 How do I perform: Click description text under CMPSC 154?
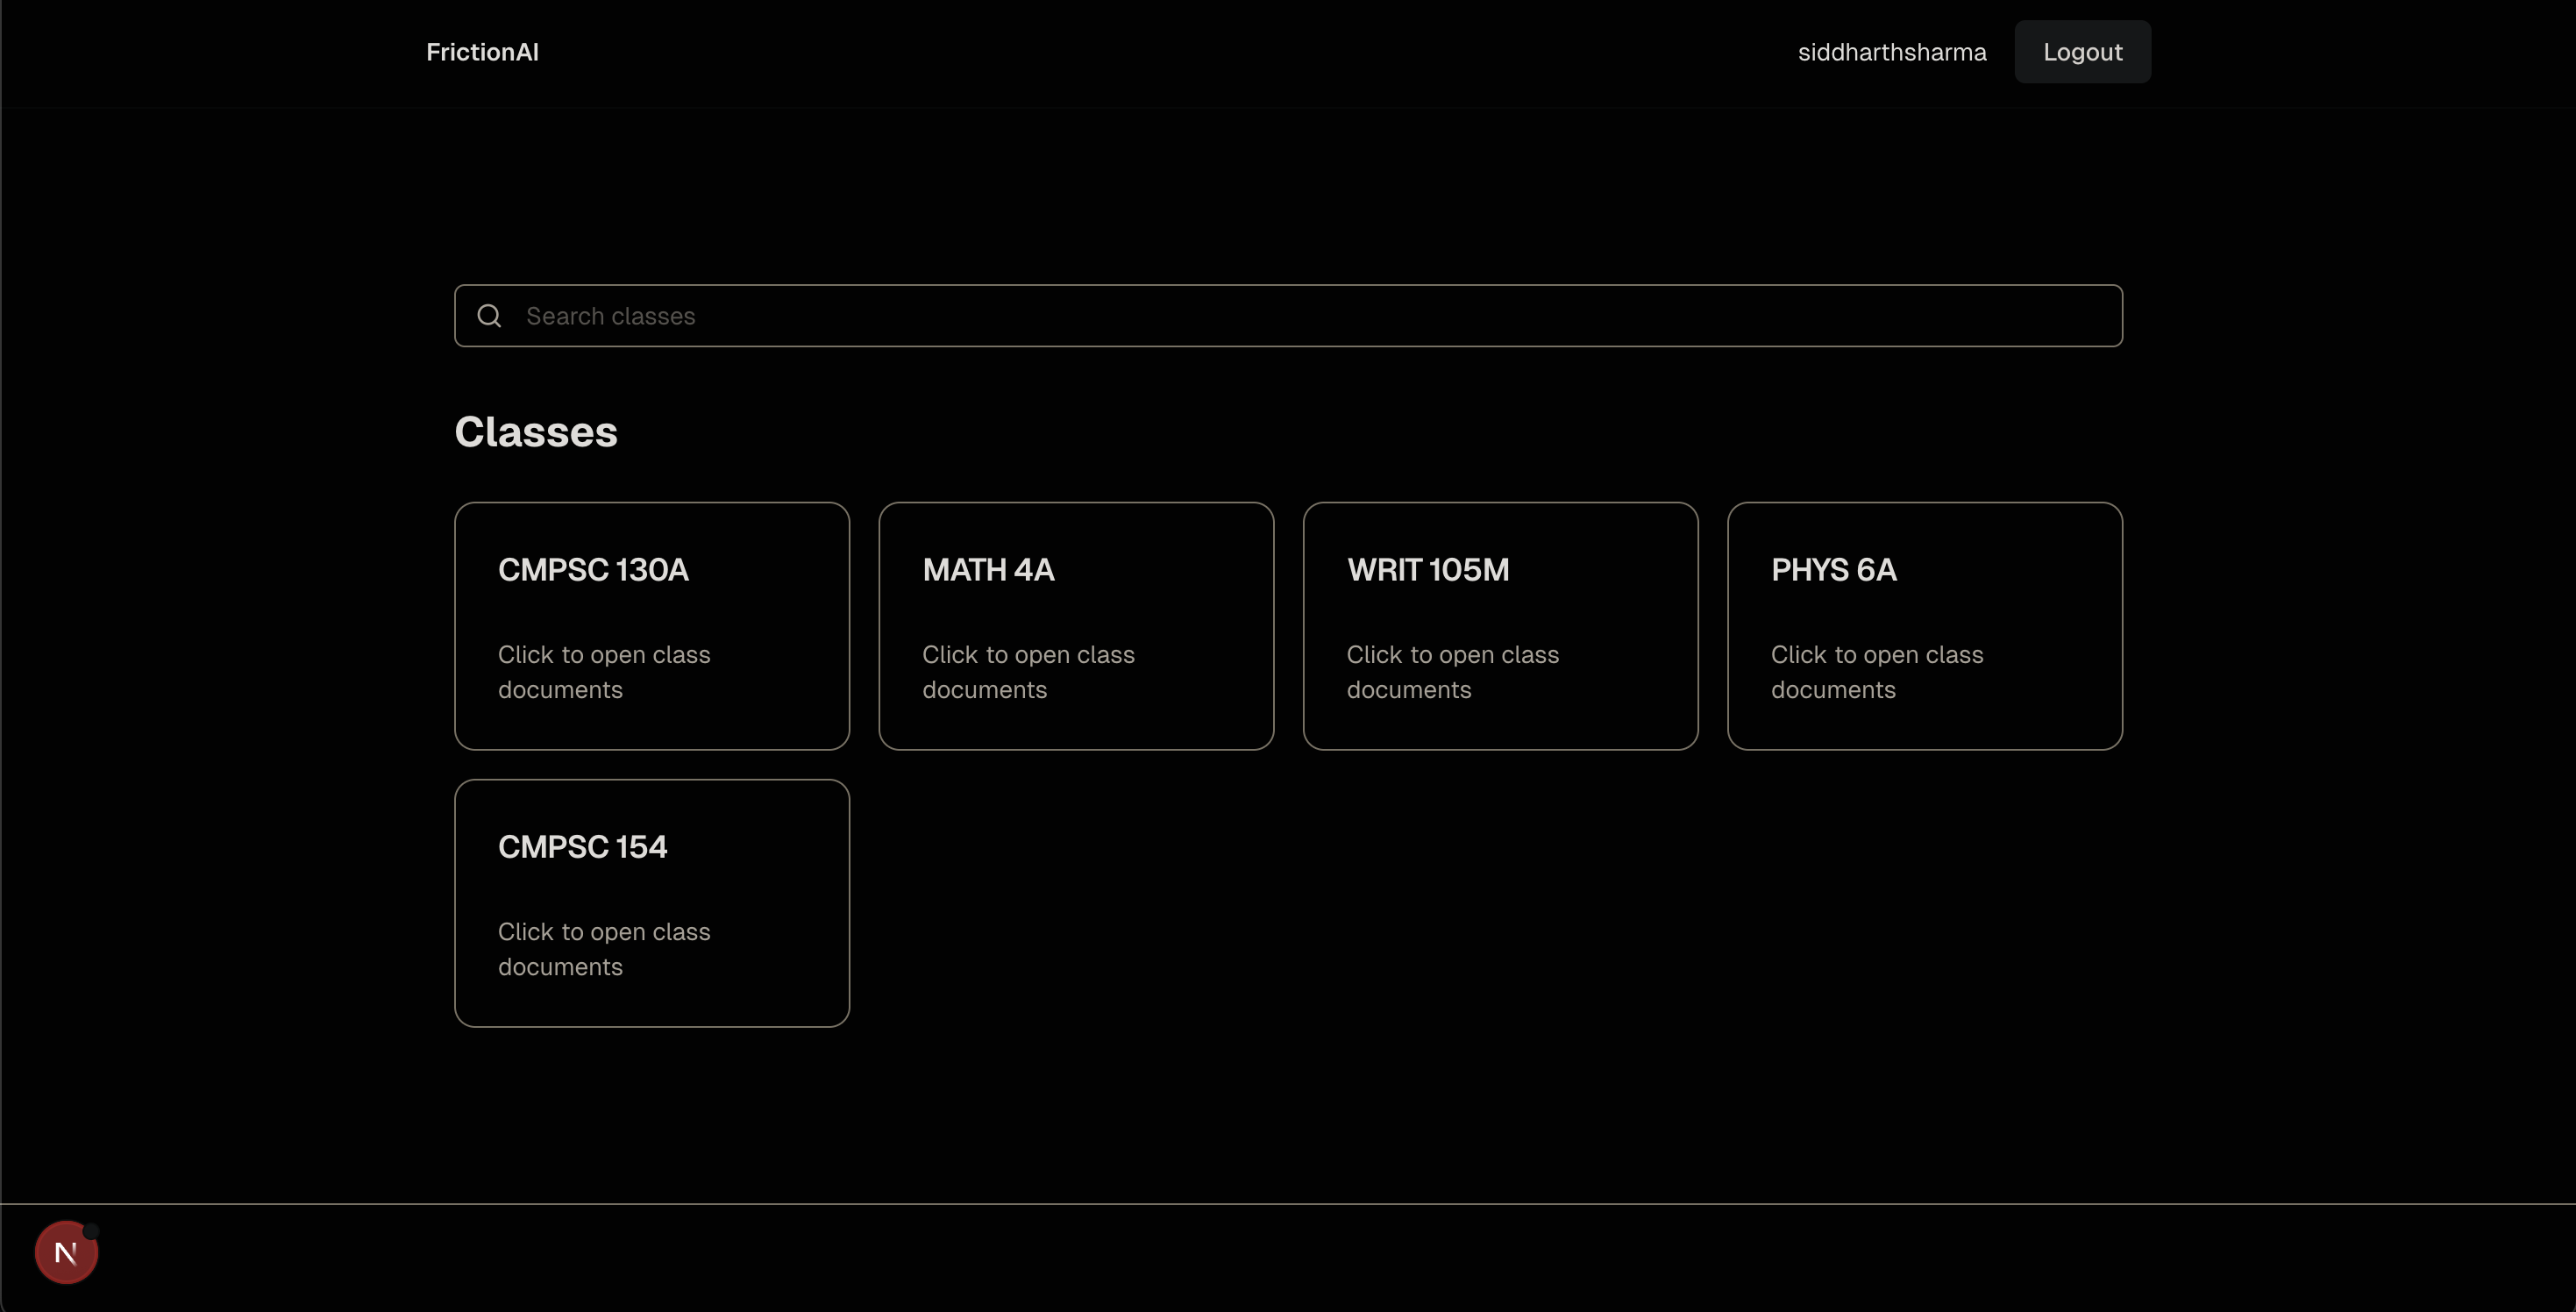click(x=604, y=949)
